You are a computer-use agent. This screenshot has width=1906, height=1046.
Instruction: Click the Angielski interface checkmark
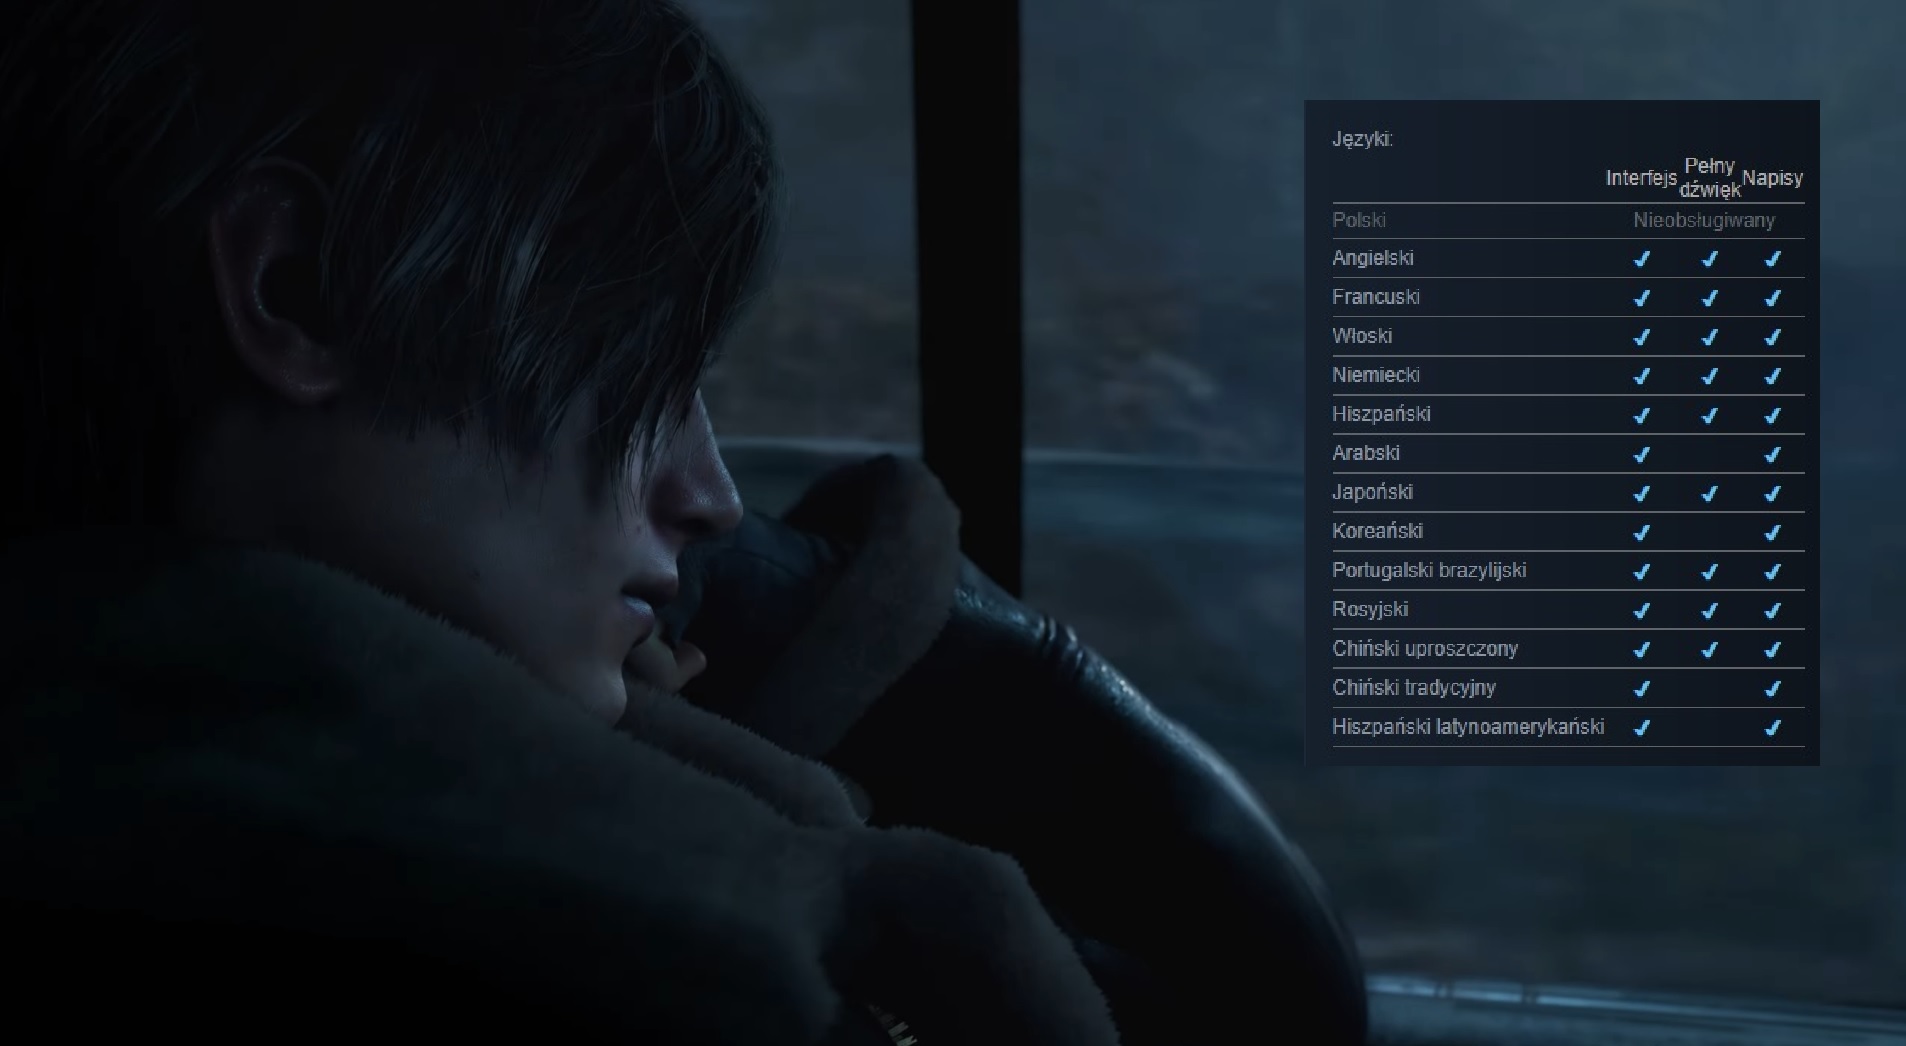tap(1641, 259)
